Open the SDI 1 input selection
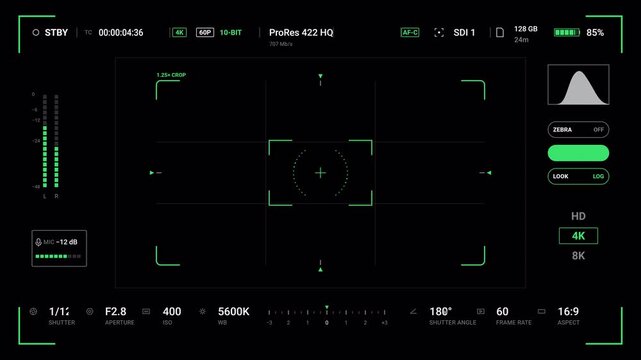This screenshot has width=641, height=360. pos(464,32)
